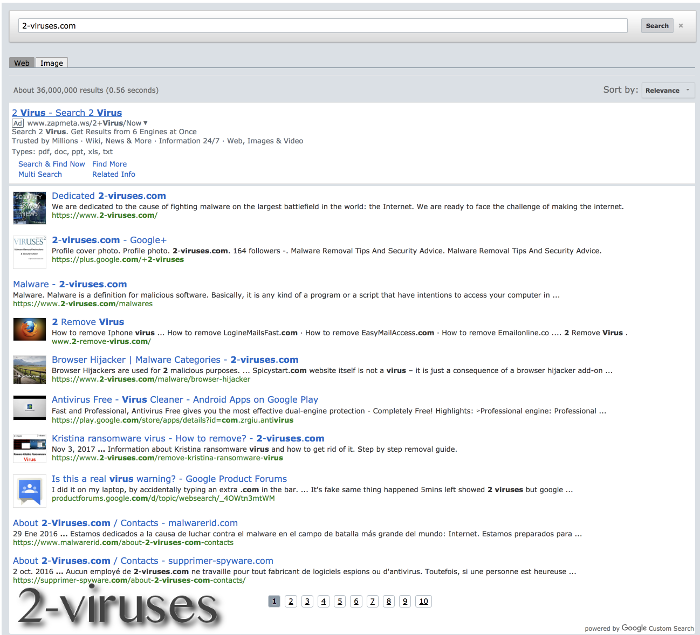Click the supprimer-spyware.com contacts URL
This screenshot has width=700, height=635.
[x=129, y=581]
